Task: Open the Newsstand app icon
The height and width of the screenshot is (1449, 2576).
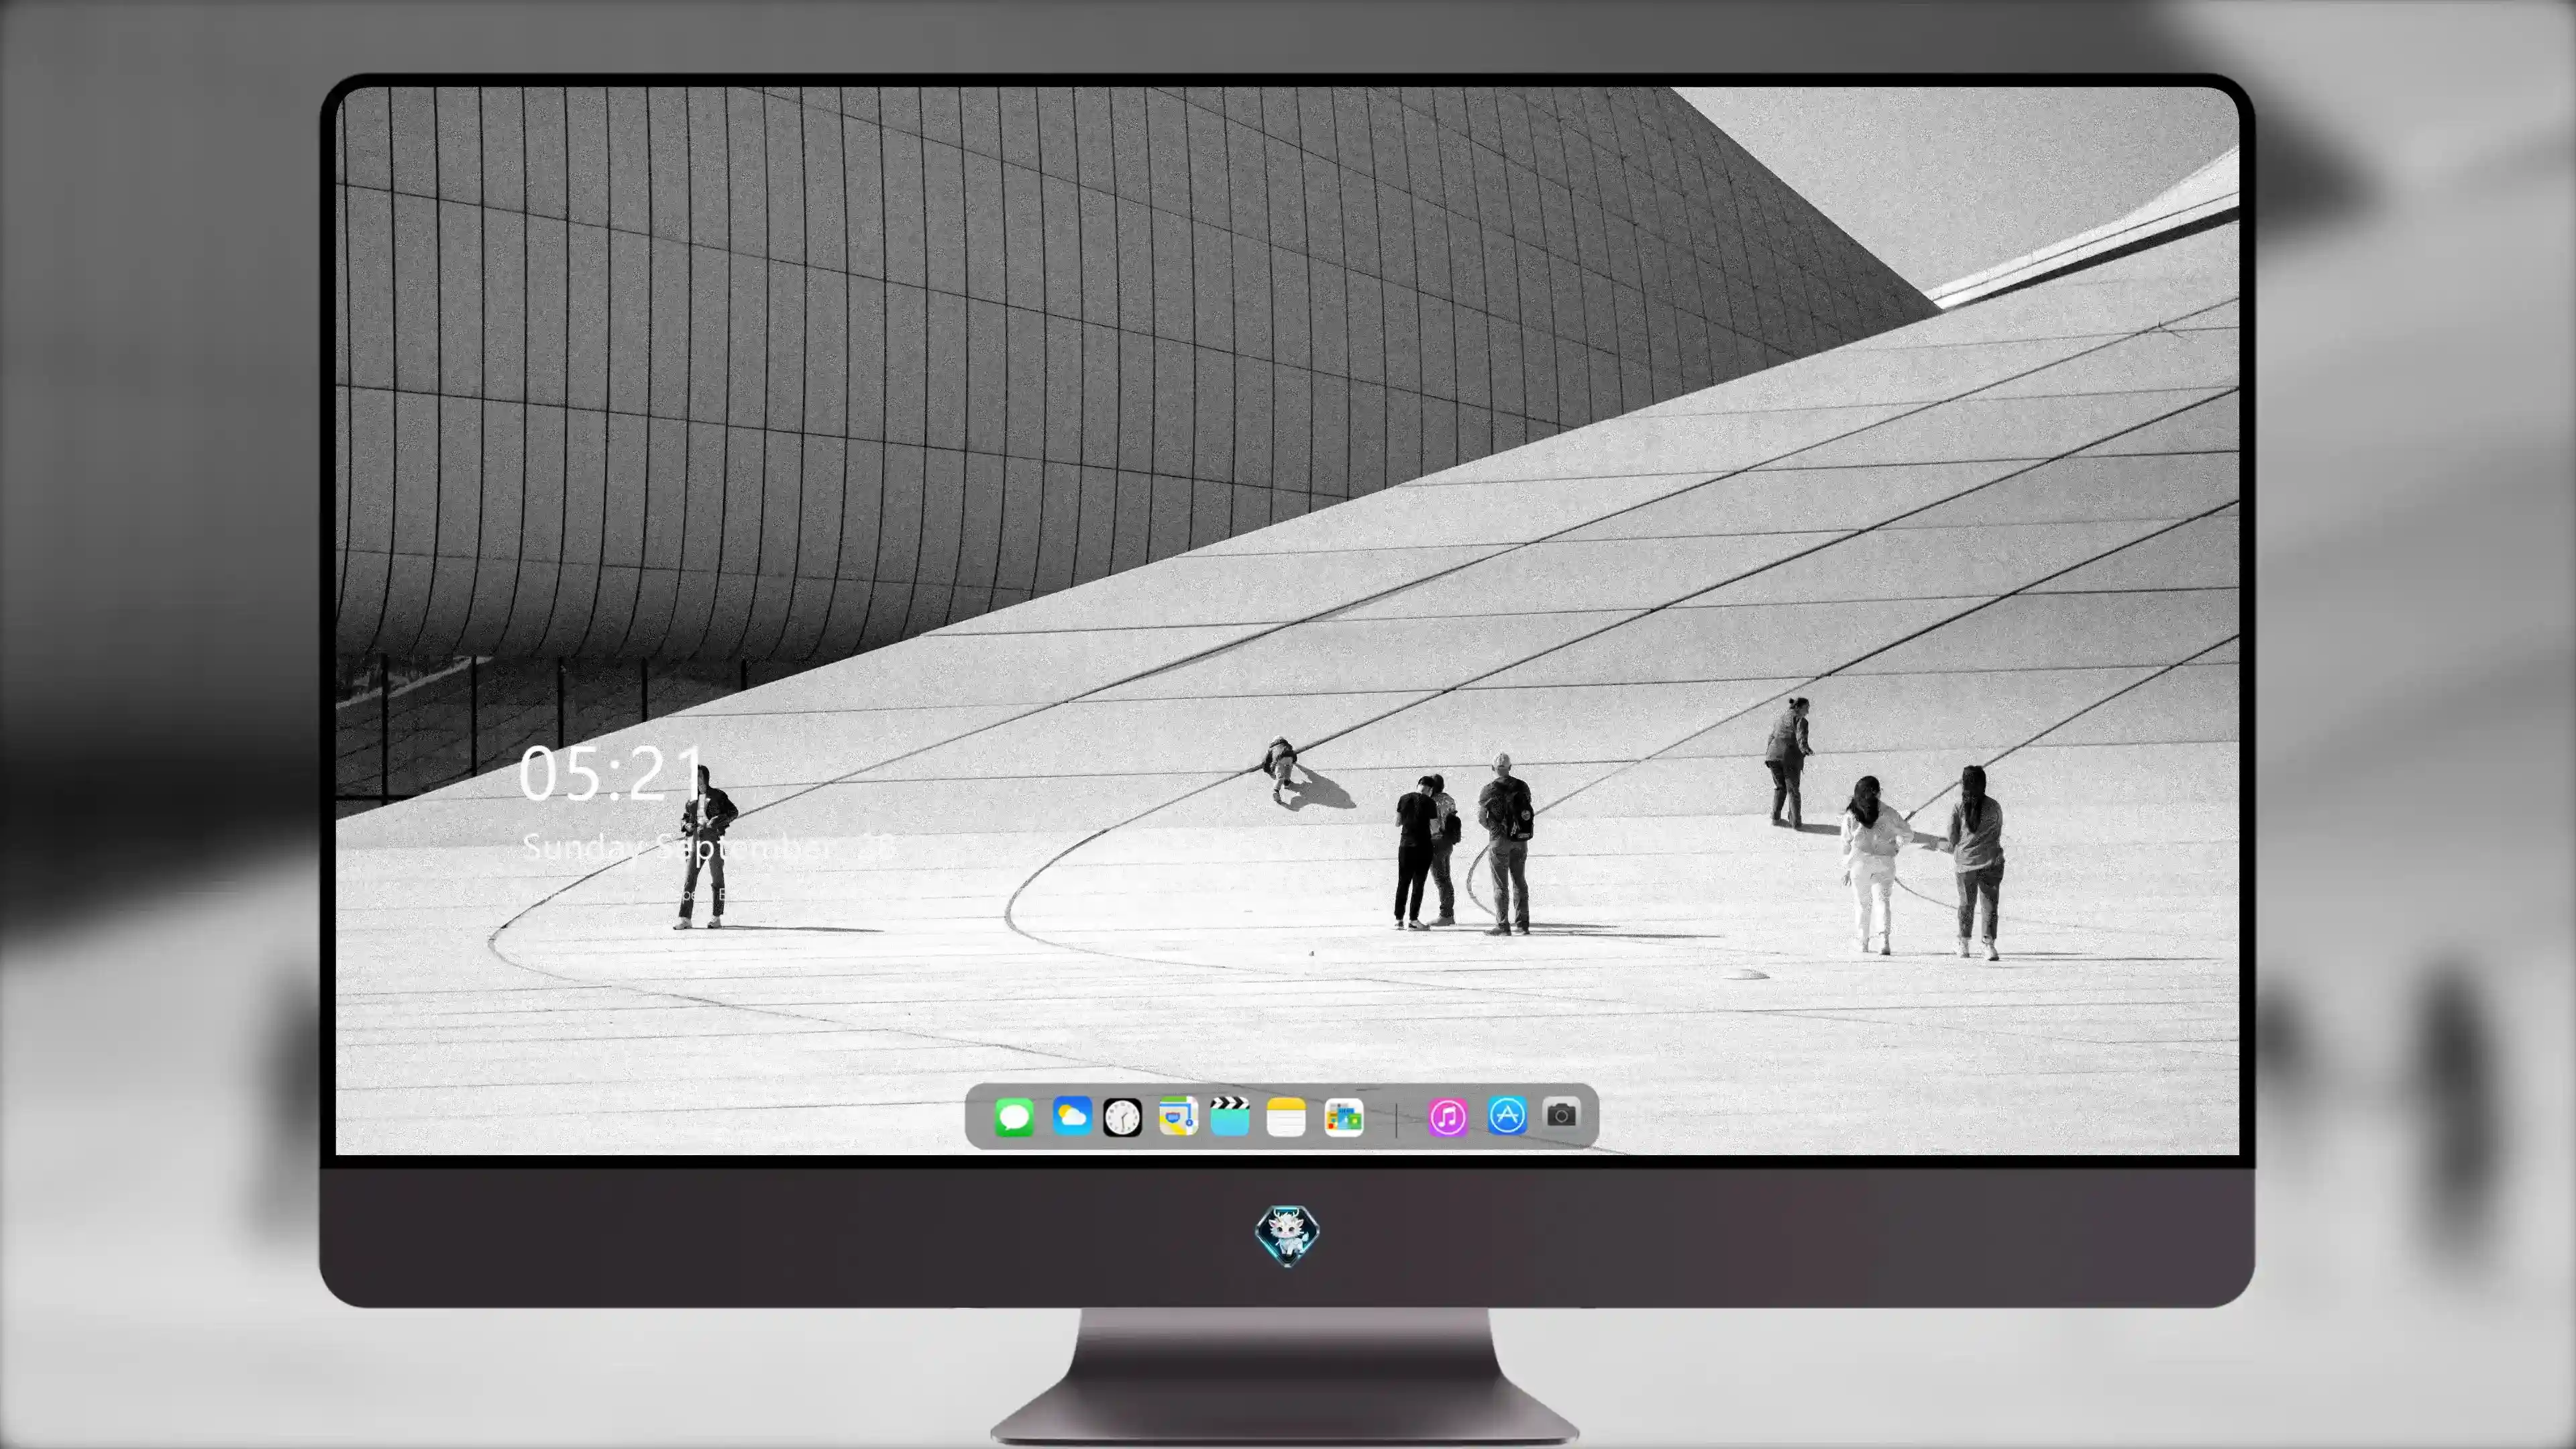Action: point(1344,1117)
